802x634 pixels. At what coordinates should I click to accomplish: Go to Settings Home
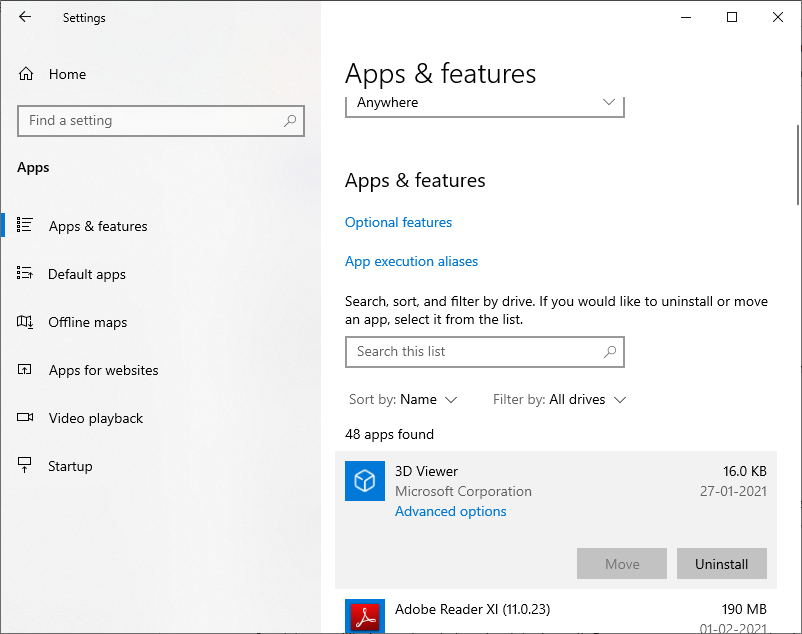click(67, 74)
